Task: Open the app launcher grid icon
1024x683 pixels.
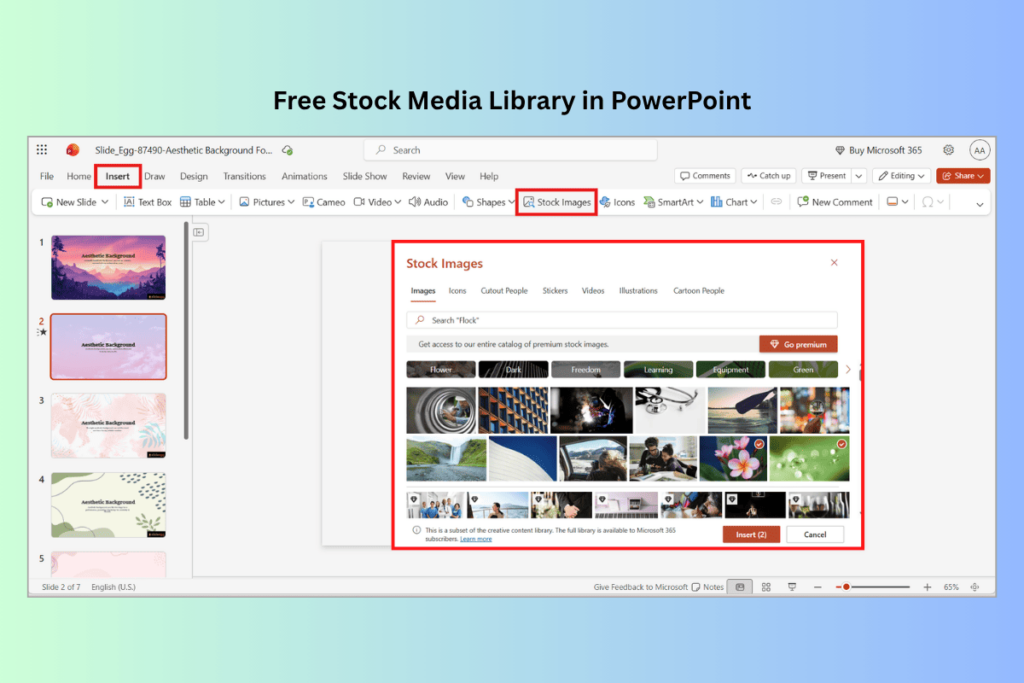Action: click(42, 150)
